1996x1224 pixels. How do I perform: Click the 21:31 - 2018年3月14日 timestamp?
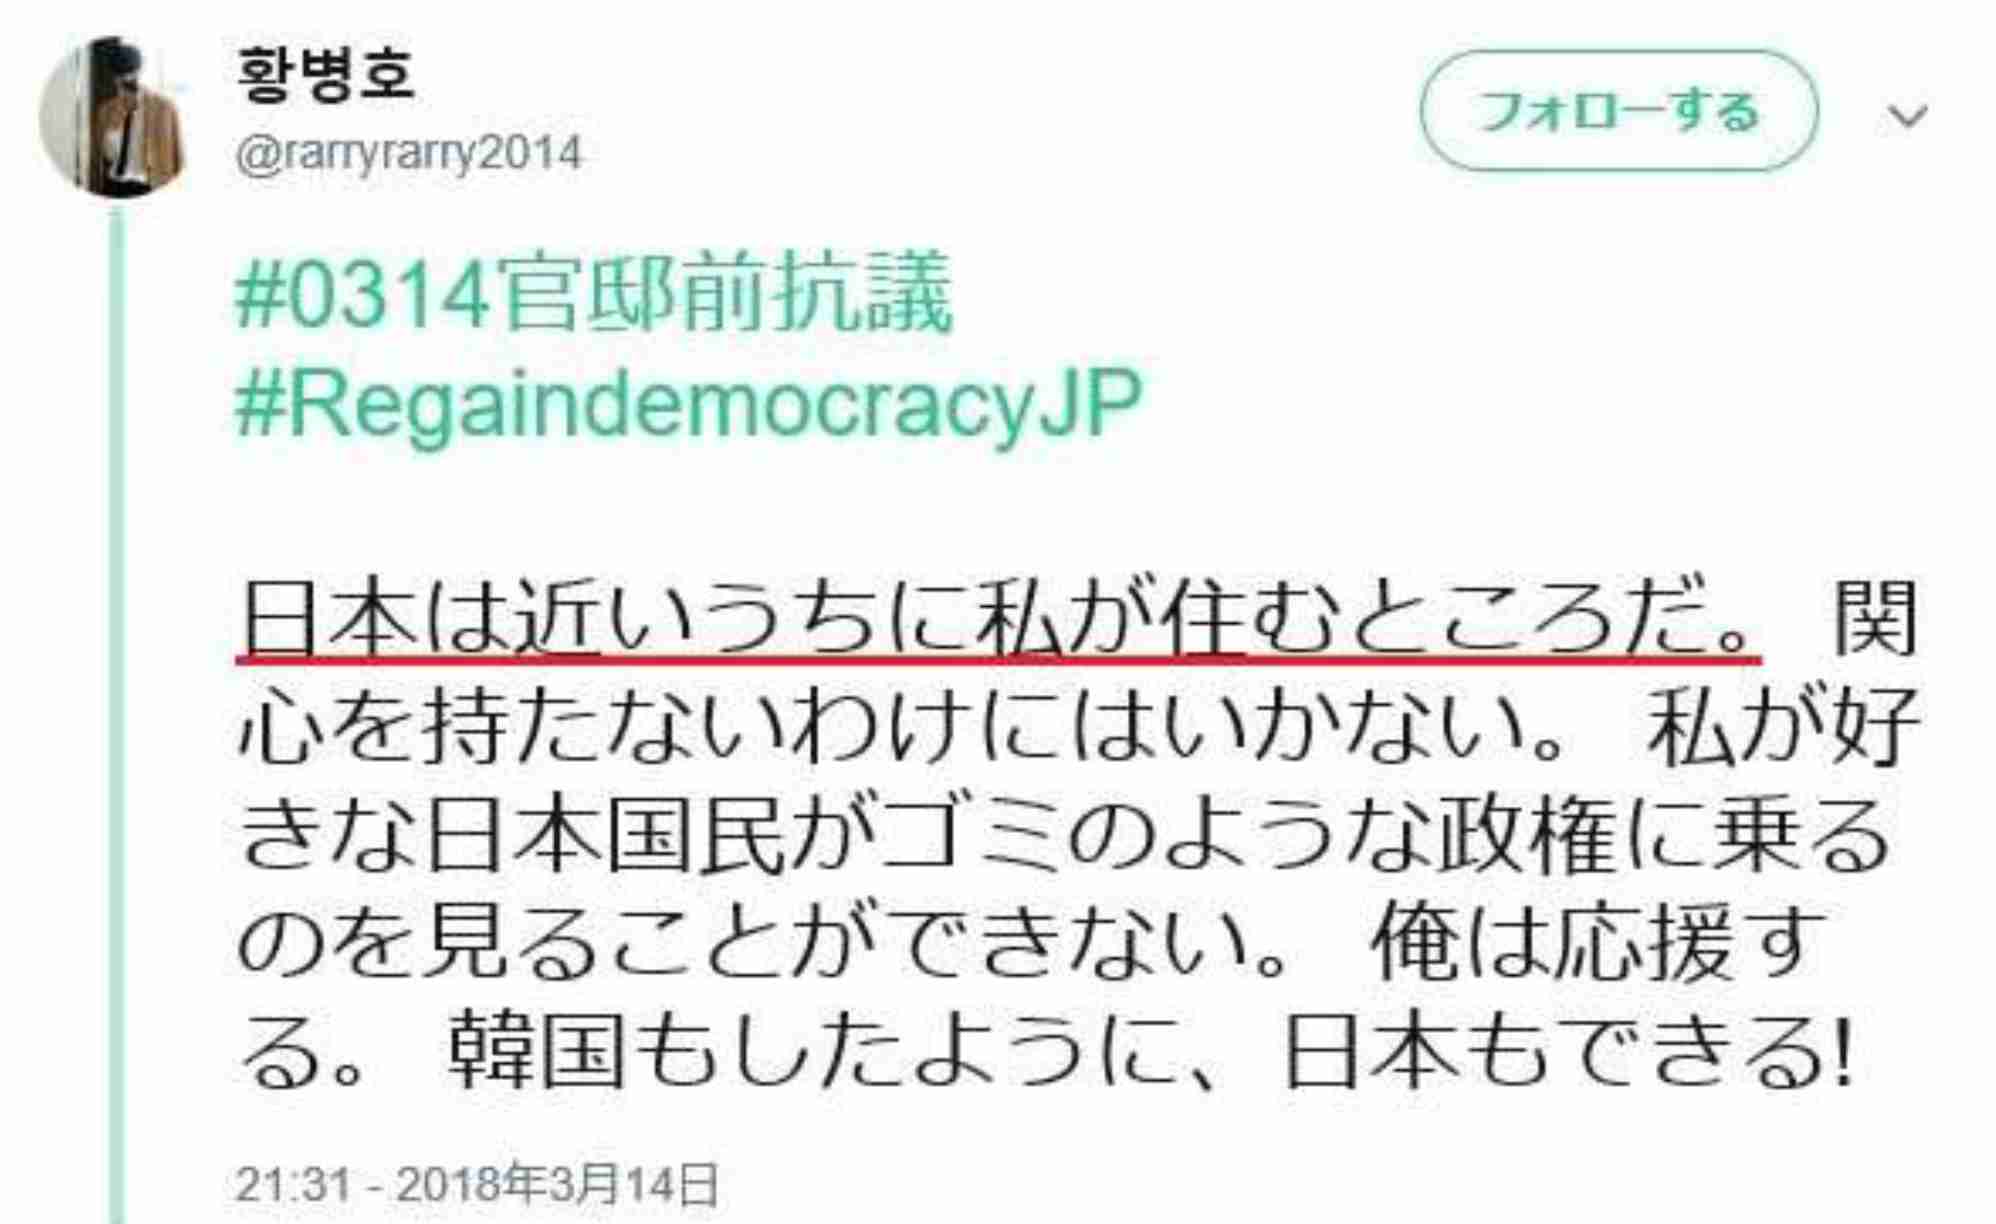click(477, 1184)
